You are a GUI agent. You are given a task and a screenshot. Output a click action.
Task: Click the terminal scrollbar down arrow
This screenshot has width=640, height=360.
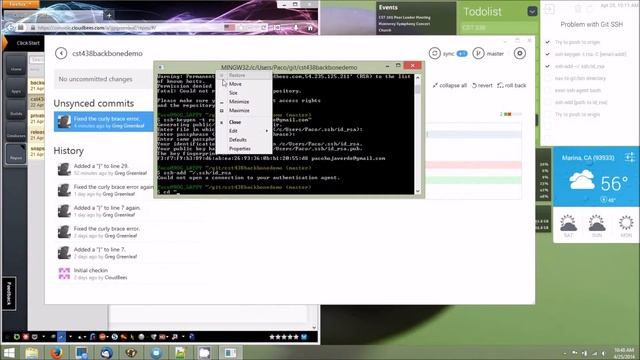(418, 191)
